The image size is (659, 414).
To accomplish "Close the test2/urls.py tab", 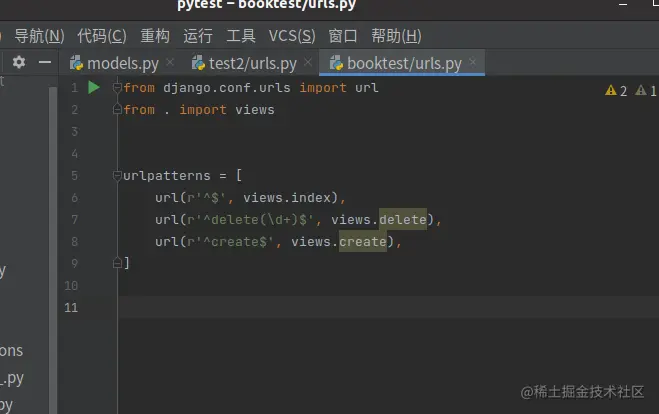I will point(308,63).
